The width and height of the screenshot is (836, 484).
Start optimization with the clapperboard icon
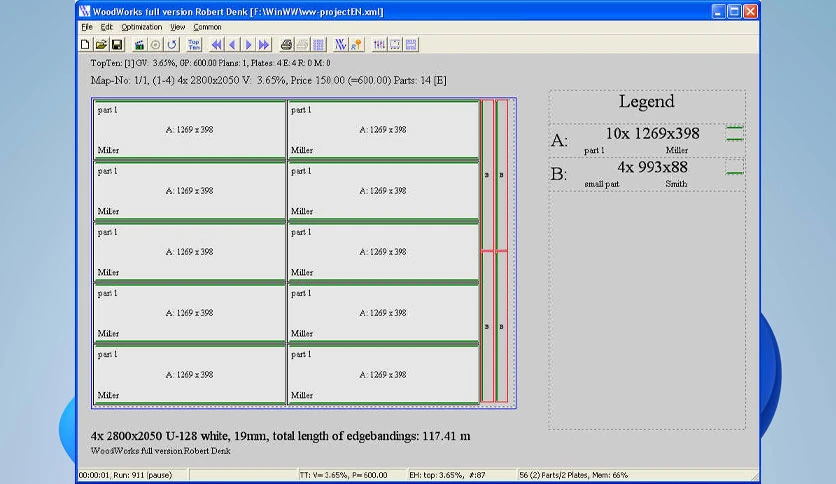coord(139,45)
